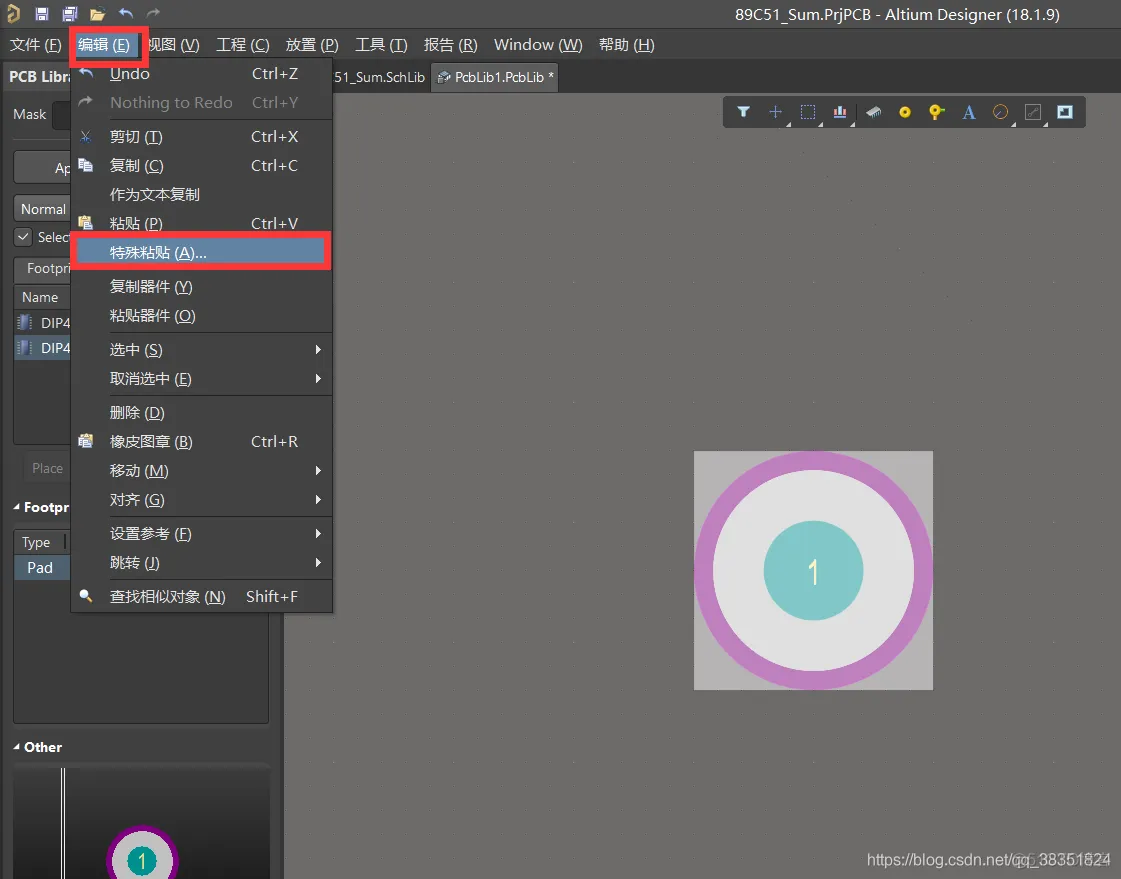
Task: Click the redo arrow in title bar
Action: 153,13
